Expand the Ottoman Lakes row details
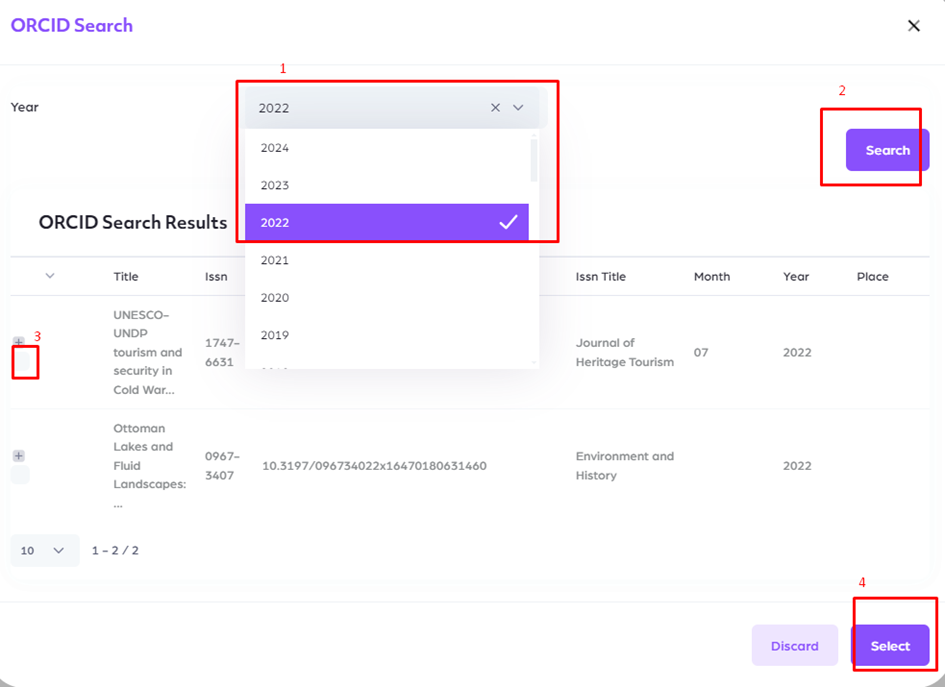Screen dimensions: 945x687 pos(19,456)
